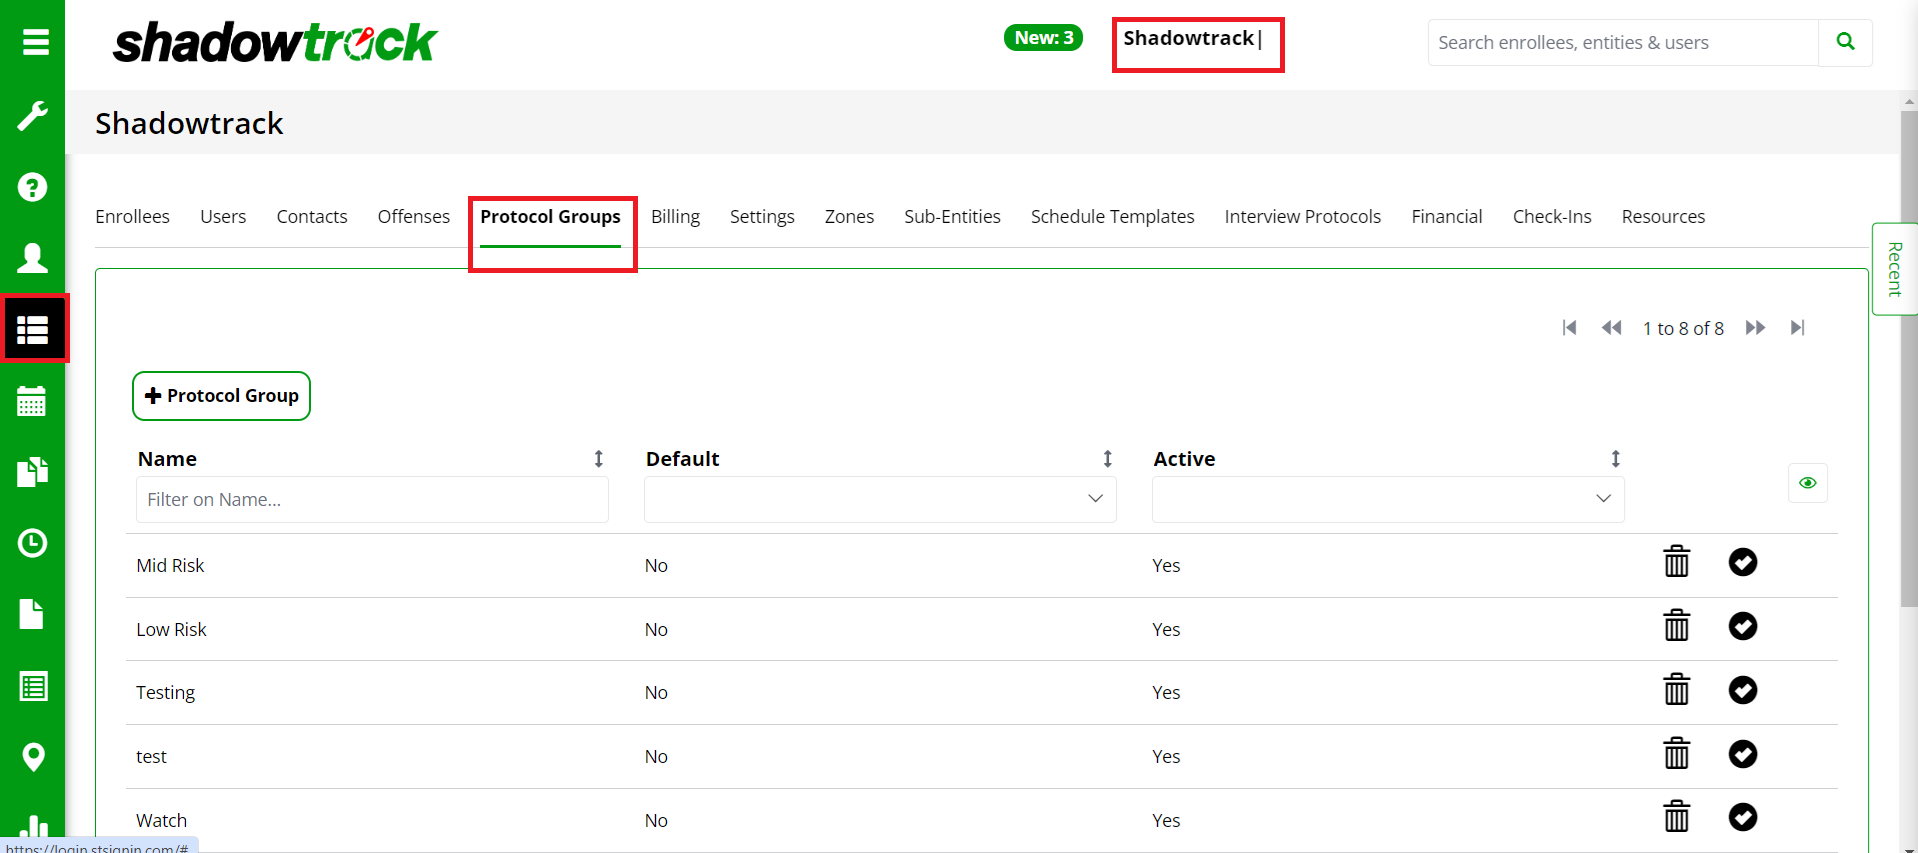The height and width of the screenshot is (853, 1918).
Task: Sort by Active column arrows
Action: [1615, 459]
